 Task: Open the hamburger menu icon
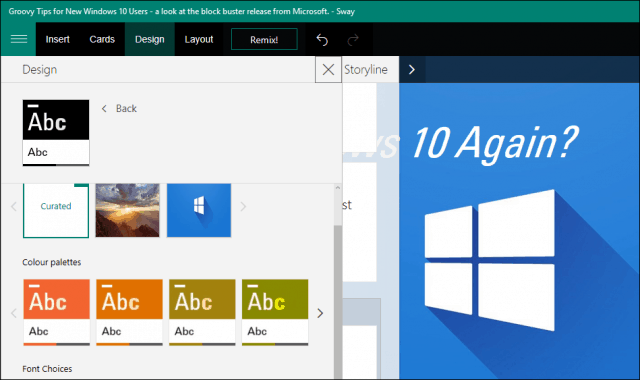19,39
